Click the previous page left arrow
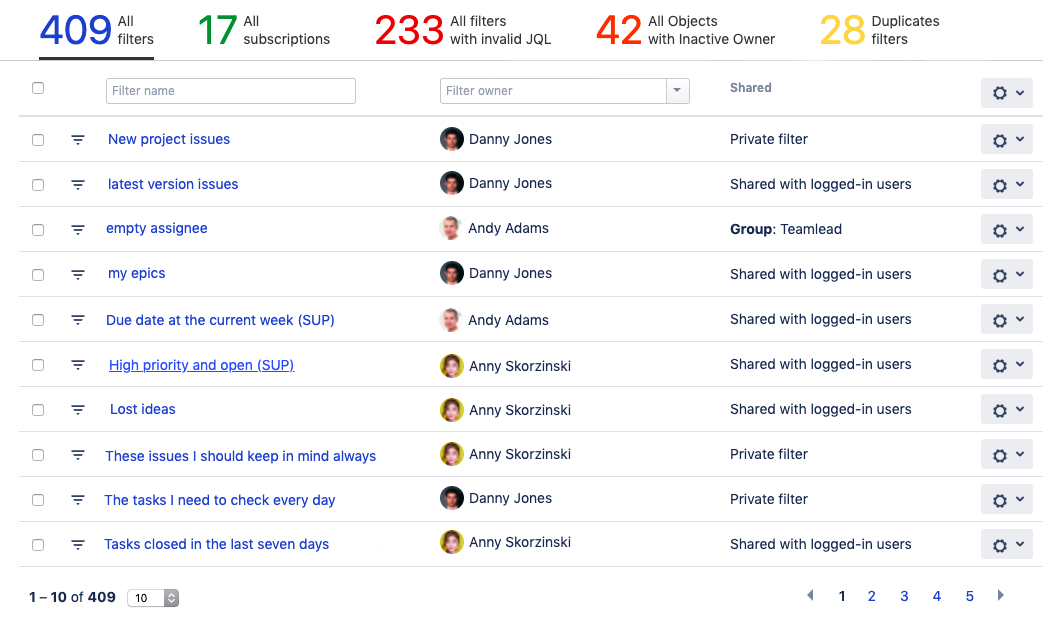 pyautogui.click(x=810, y=596)
